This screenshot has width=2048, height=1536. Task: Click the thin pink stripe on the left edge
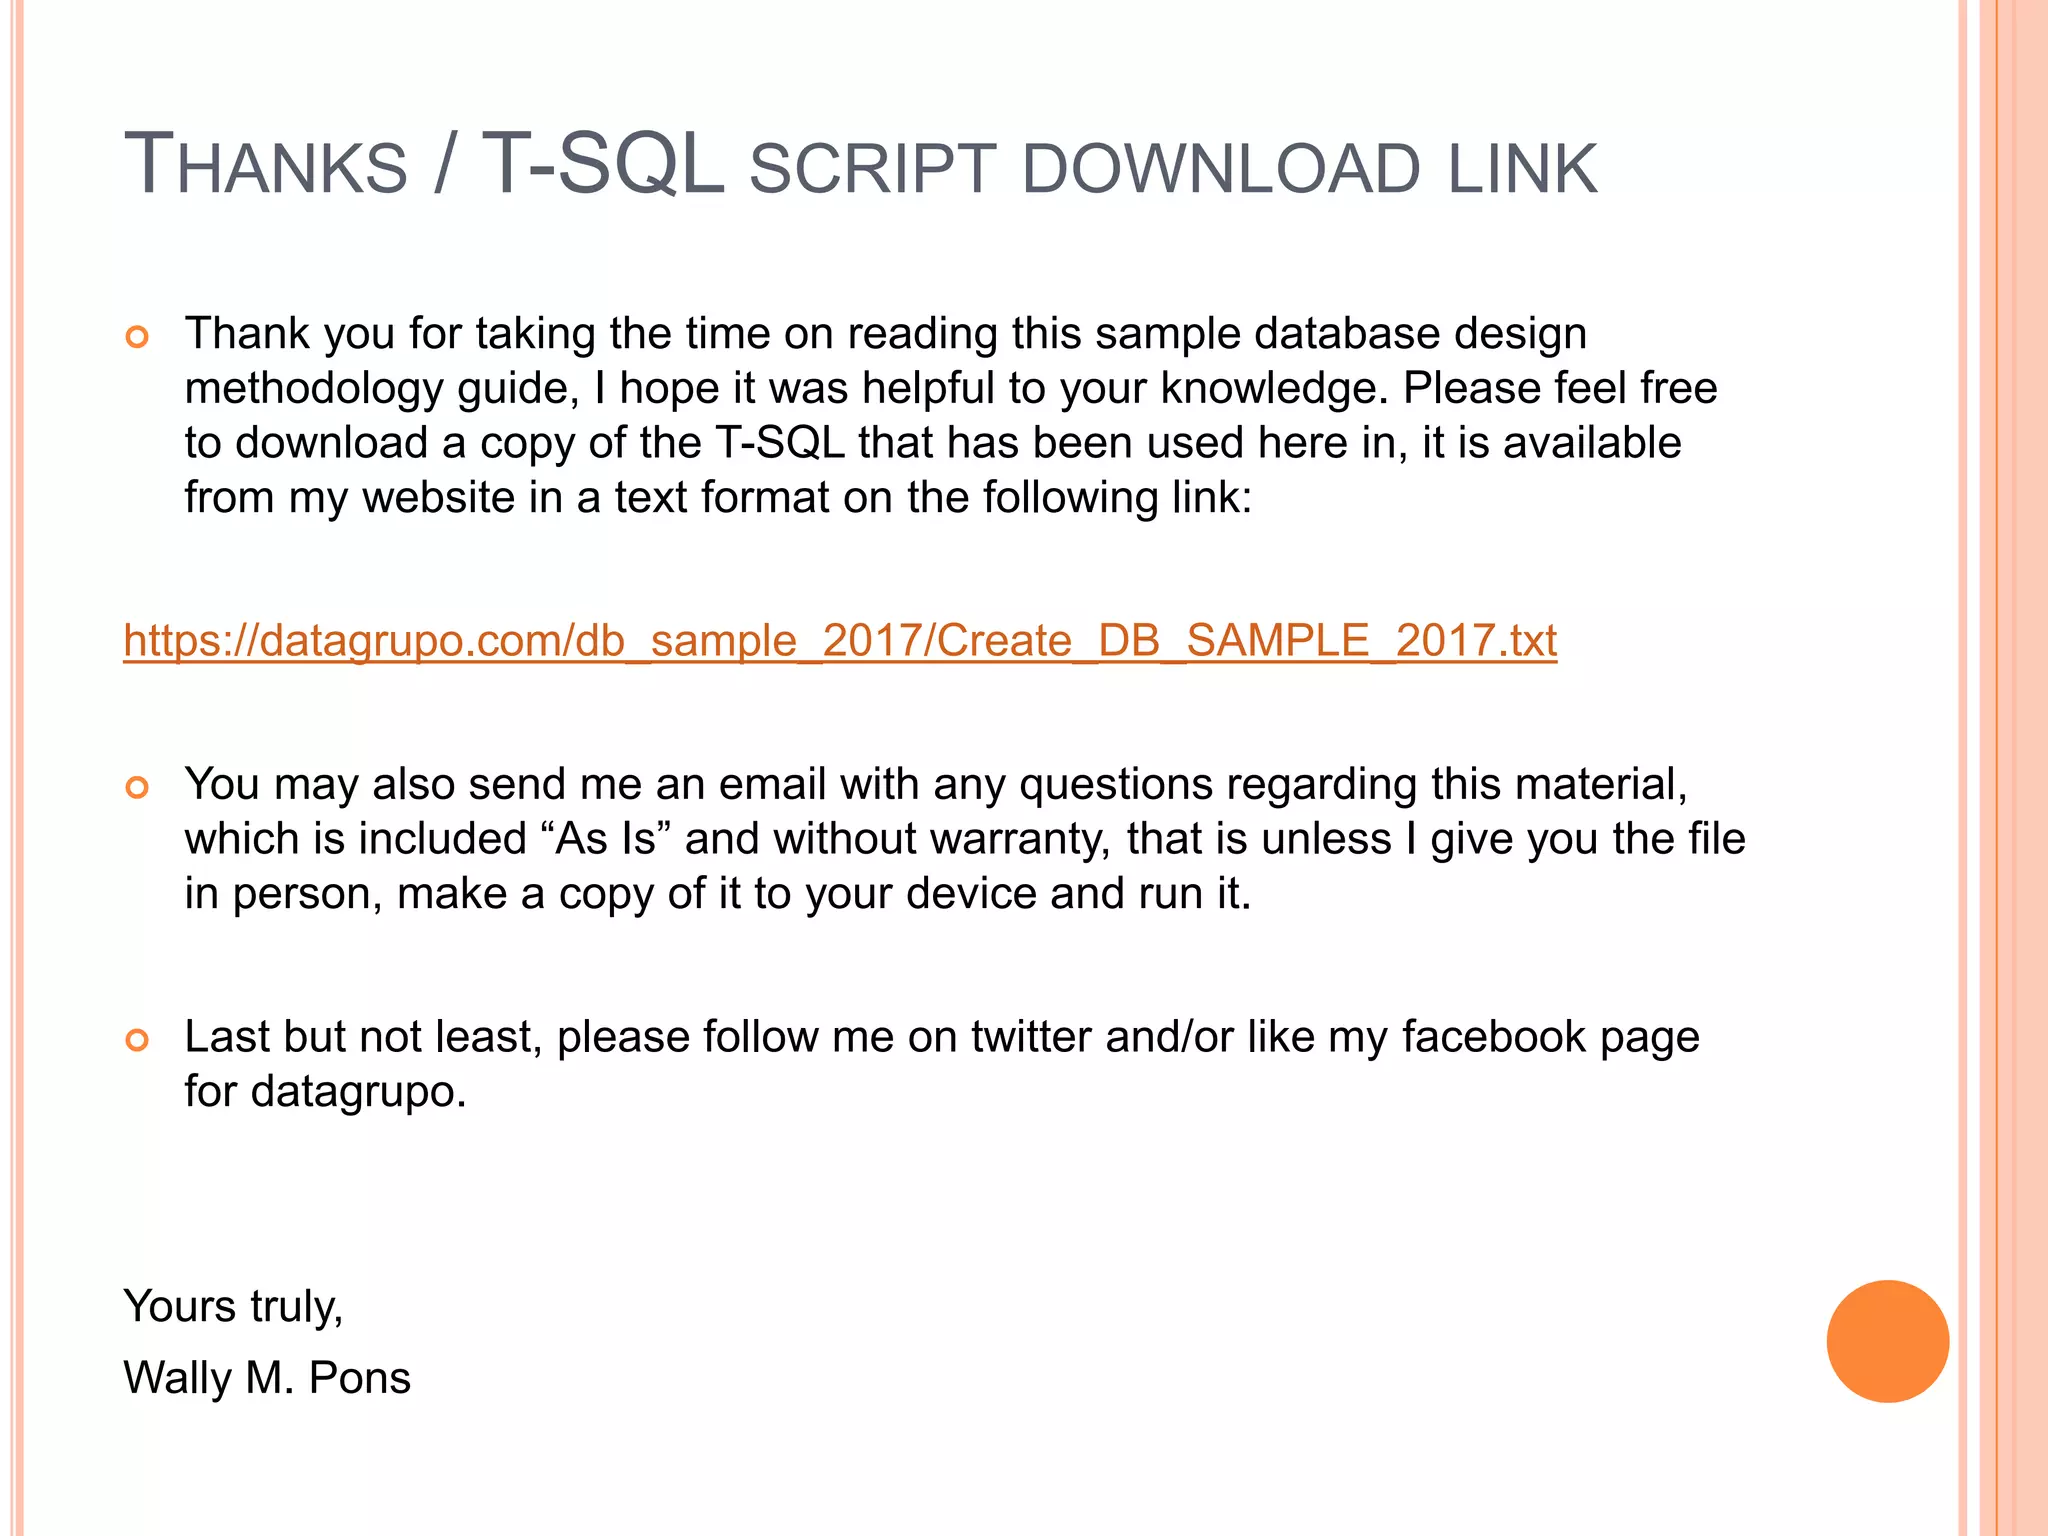tap(17, 768)
